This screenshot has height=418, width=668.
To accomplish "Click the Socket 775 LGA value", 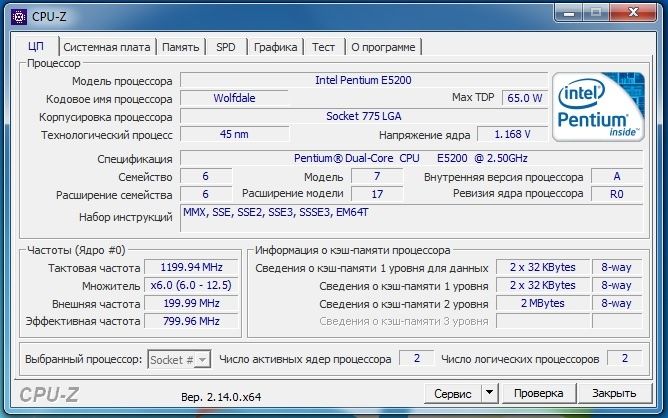I will (363, 116).
